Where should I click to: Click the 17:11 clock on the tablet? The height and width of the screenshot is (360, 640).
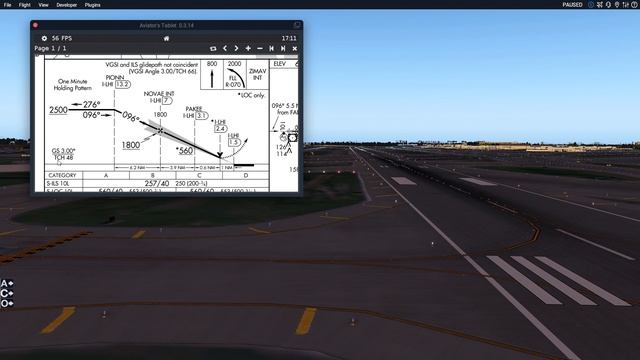(x=289, y=38)
